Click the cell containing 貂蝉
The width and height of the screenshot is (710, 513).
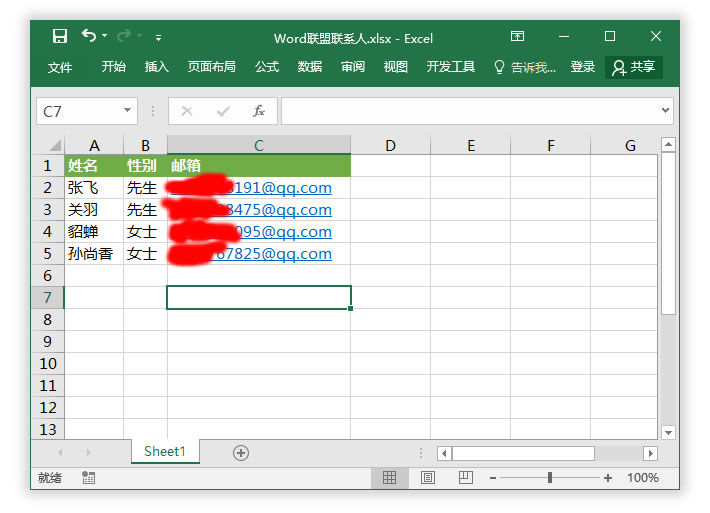[94, 232]
